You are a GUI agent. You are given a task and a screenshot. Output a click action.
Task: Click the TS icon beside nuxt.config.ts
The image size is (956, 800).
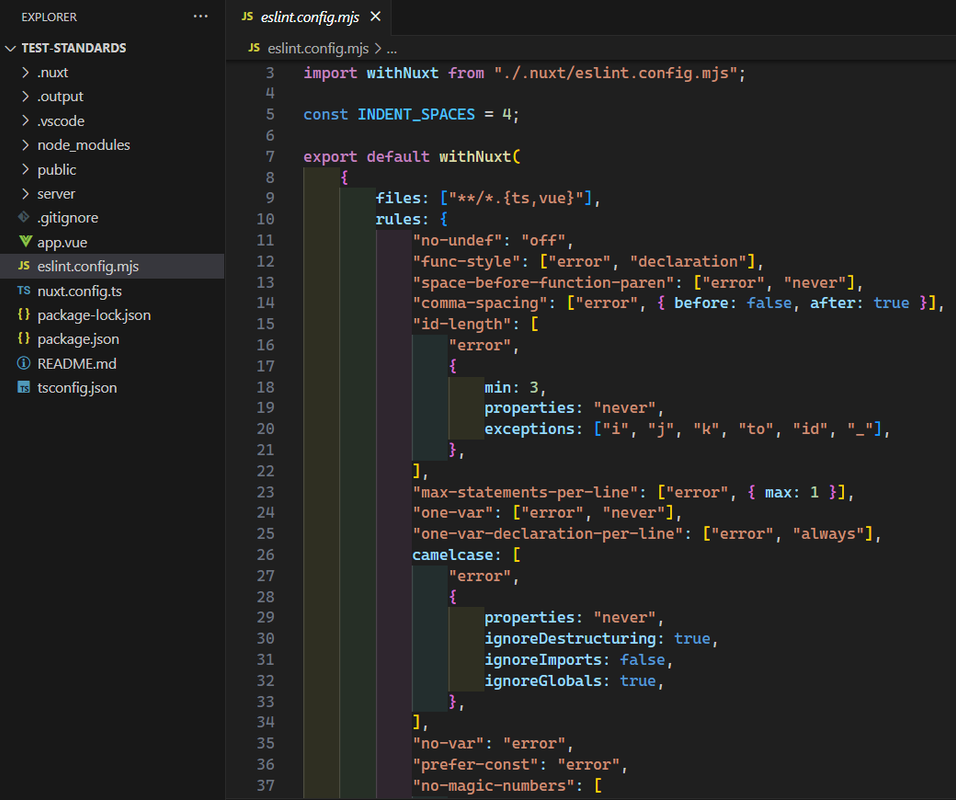click(x=24, y=290)
